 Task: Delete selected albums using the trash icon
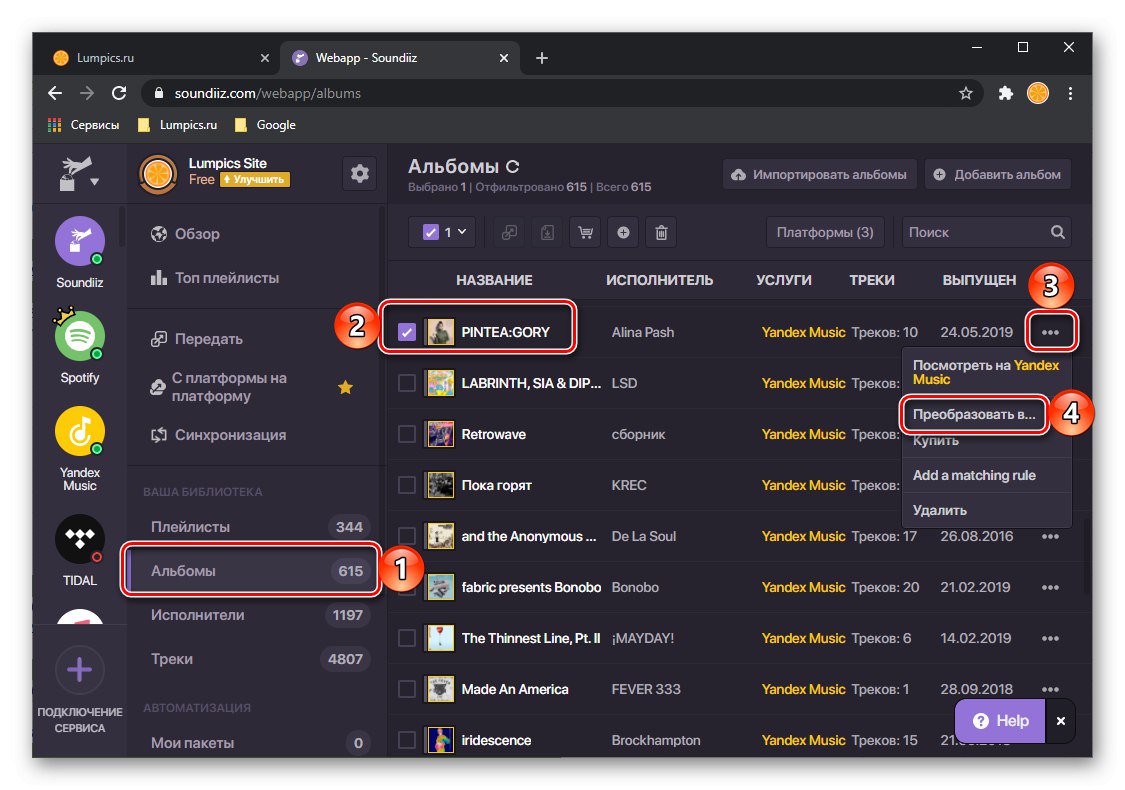[661, 232]
